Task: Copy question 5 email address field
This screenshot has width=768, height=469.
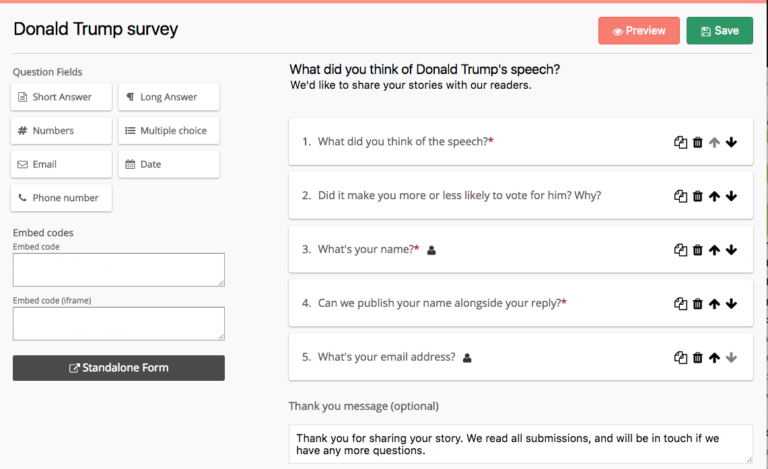Action: tap(680, 357)
